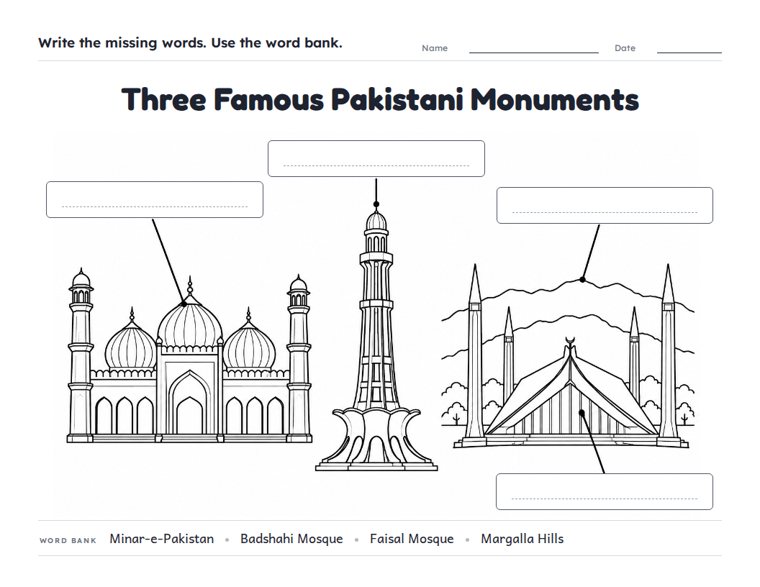
Task: Click the answer box below the tent-shaped mosque
Action: point(604,492)
